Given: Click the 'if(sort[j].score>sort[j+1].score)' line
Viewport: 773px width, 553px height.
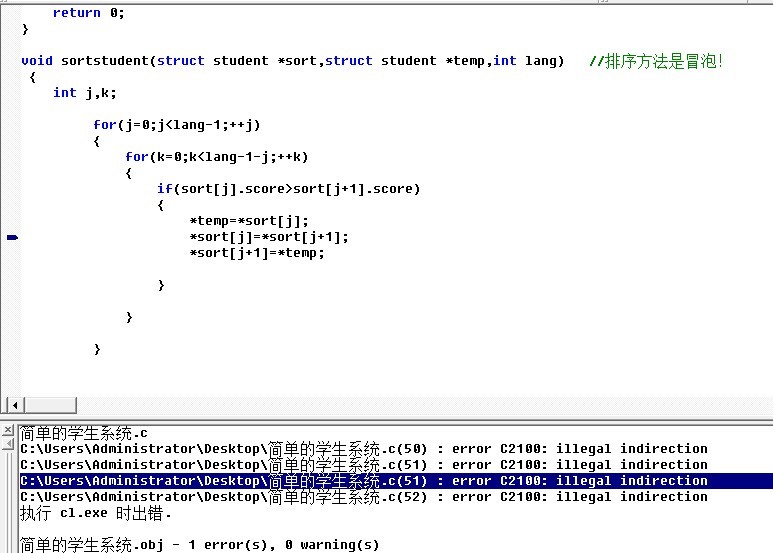Looking at the screenshot, I should pos(288,189).
